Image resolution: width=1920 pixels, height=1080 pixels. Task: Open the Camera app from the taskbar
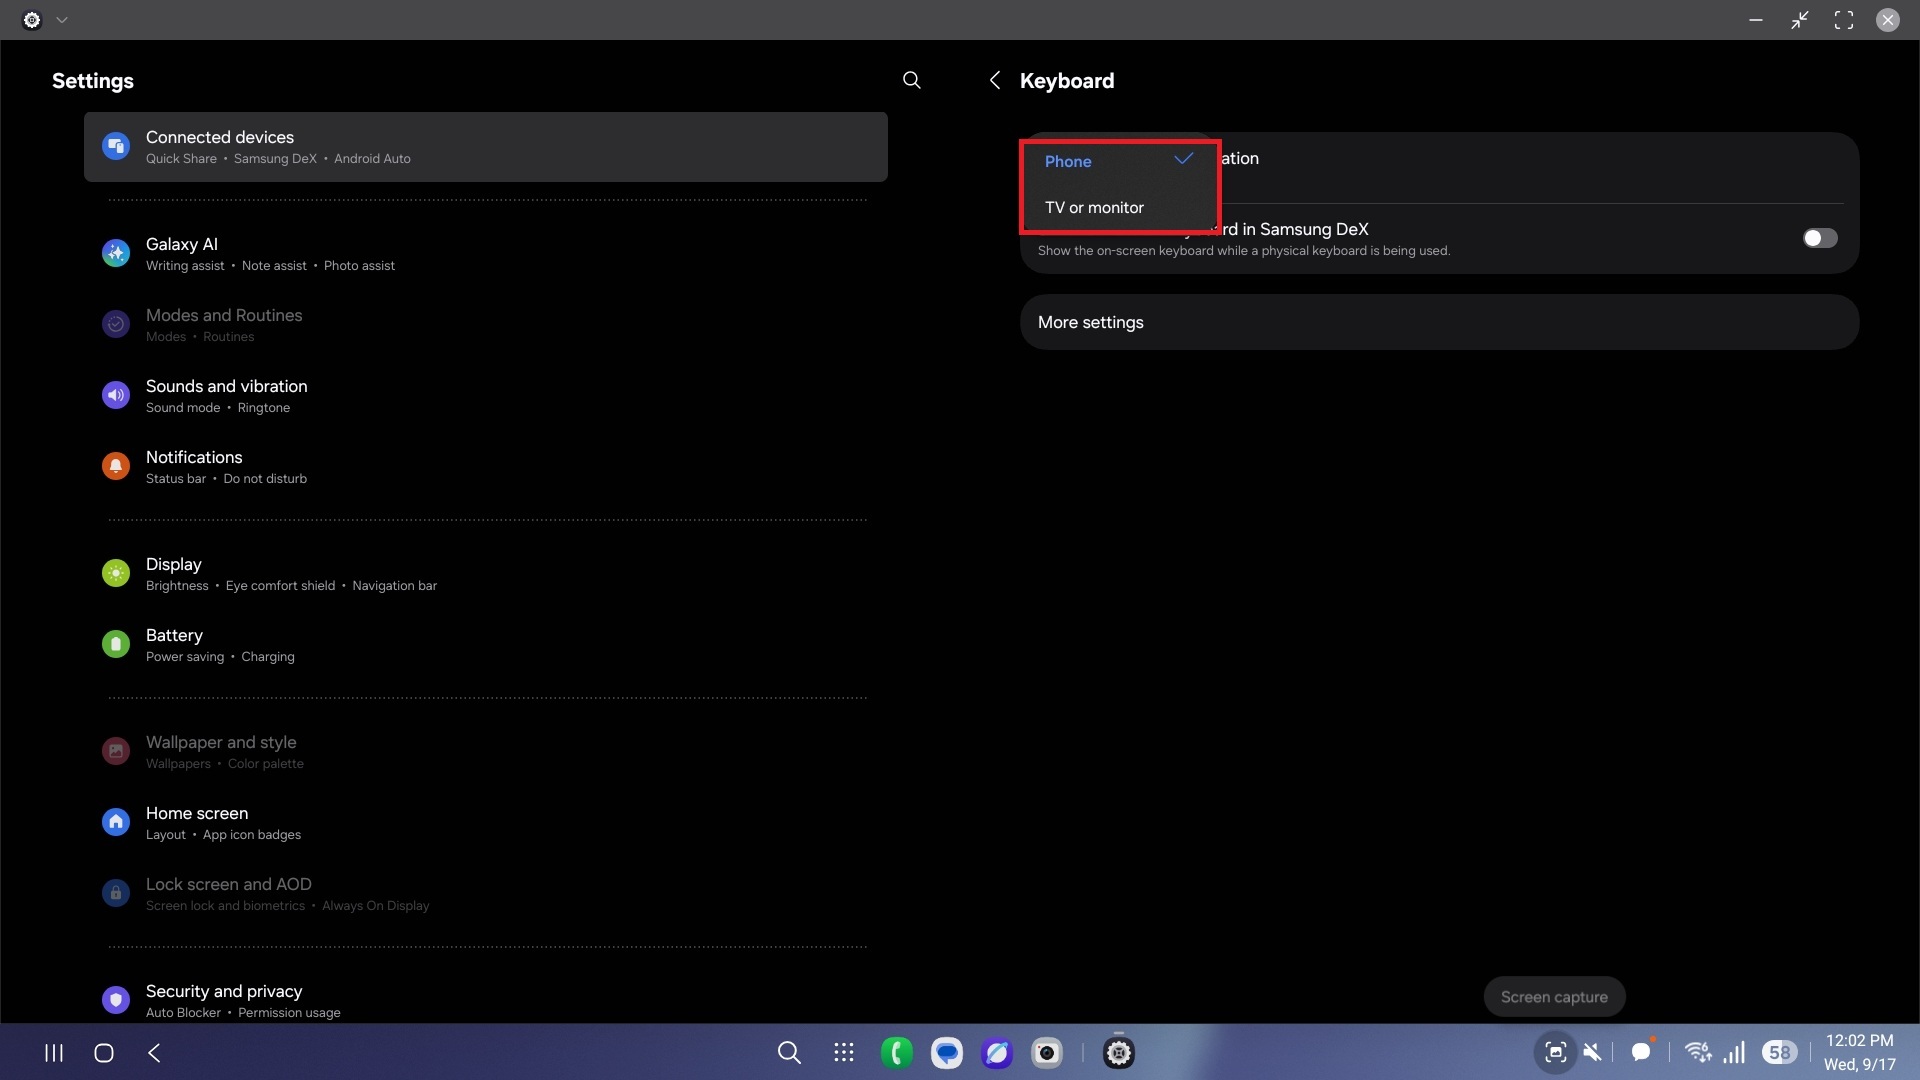pyautogui.click(x=1047, y=1052)
